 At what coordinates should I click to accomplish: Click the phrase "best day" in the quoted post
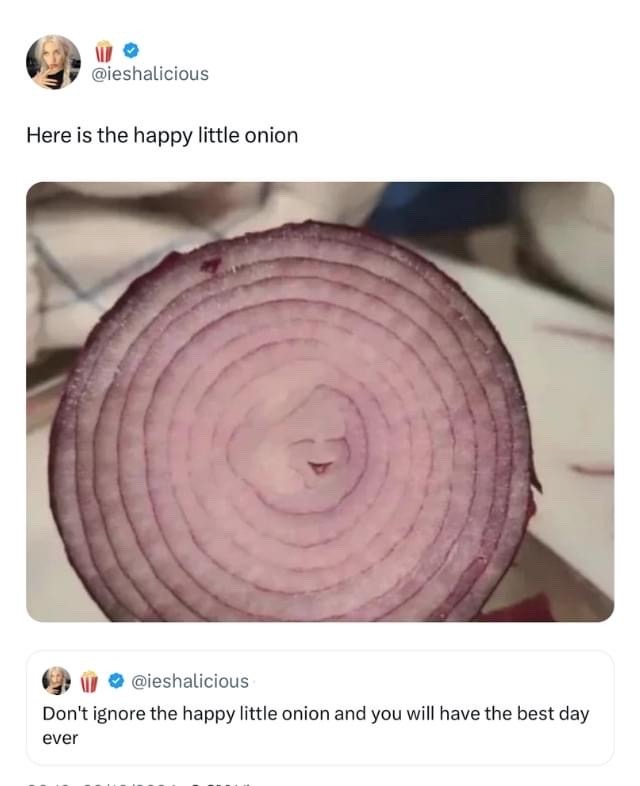(x=520, y=714)
